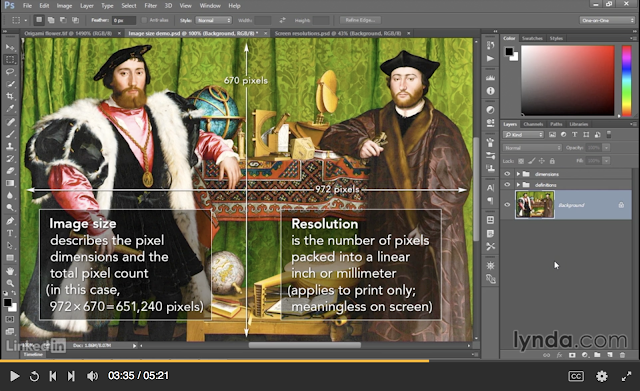Screen dimensions: 640x391
Task: Click the closed captions CC icon
Action: tap(576, 376)
